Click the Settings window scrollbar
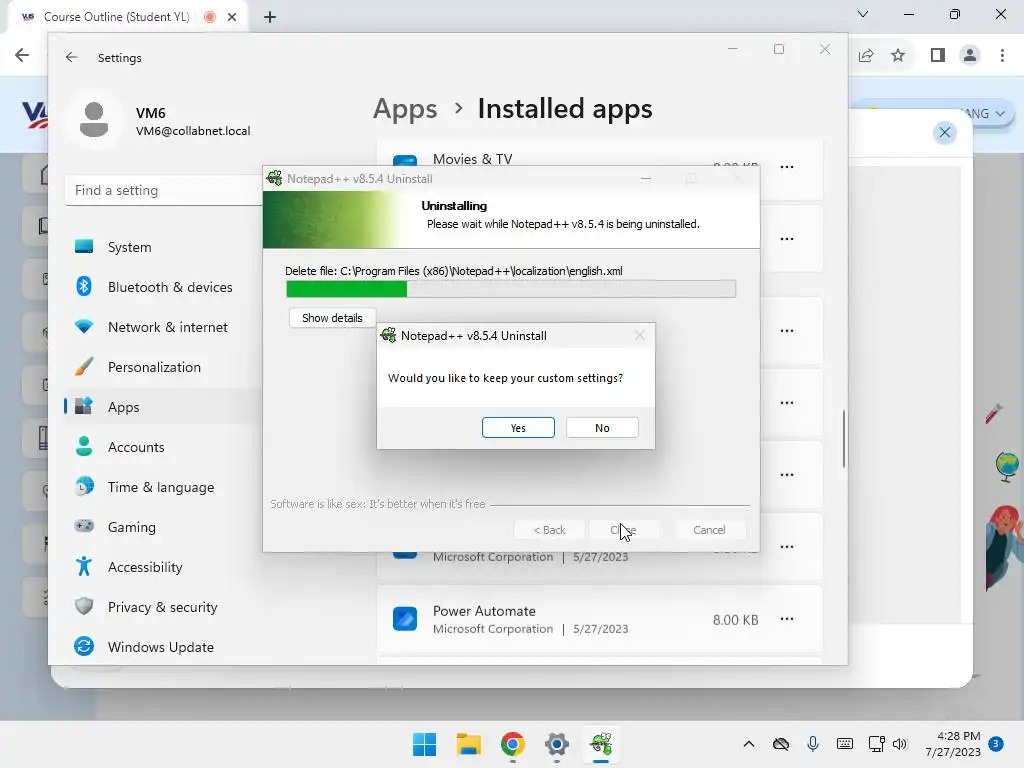This screenshot has height=768, width=1024. [844, 439]
